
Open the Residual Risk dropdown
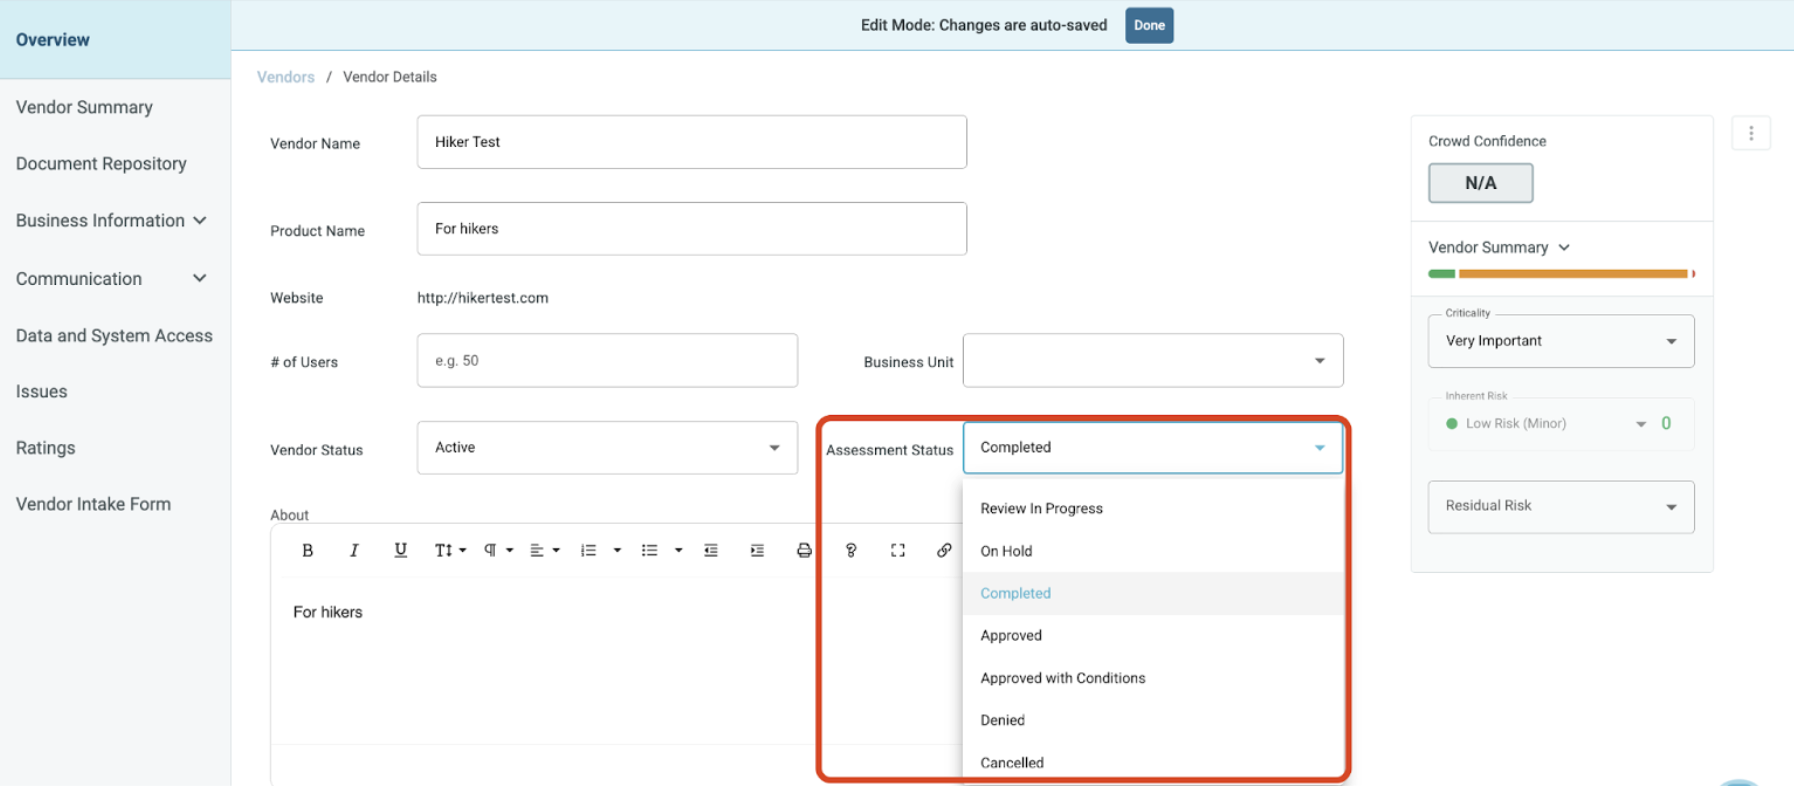[x=1561, y=507]
